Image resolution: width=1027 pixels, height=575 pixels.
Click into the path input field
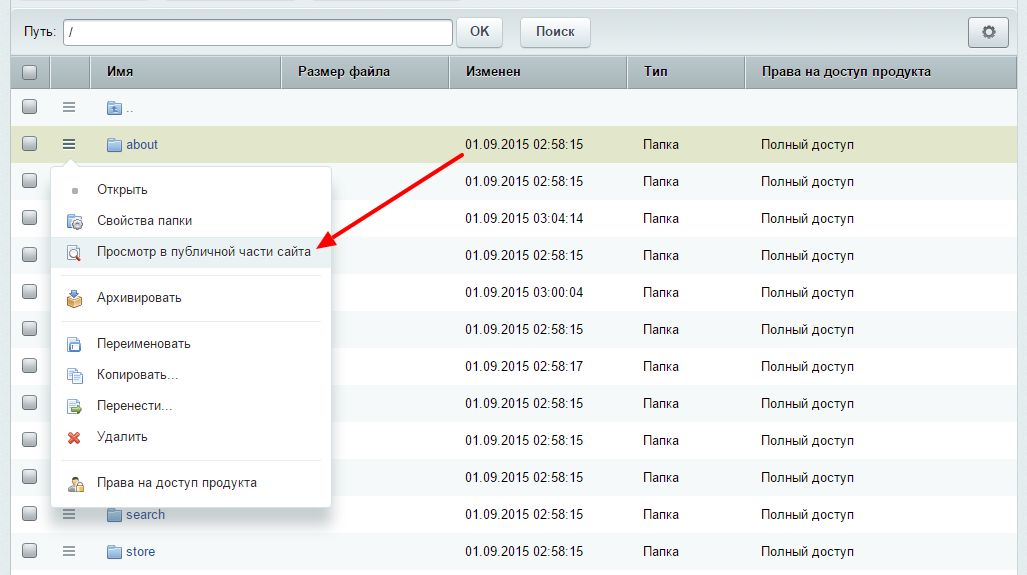(257, 32)
